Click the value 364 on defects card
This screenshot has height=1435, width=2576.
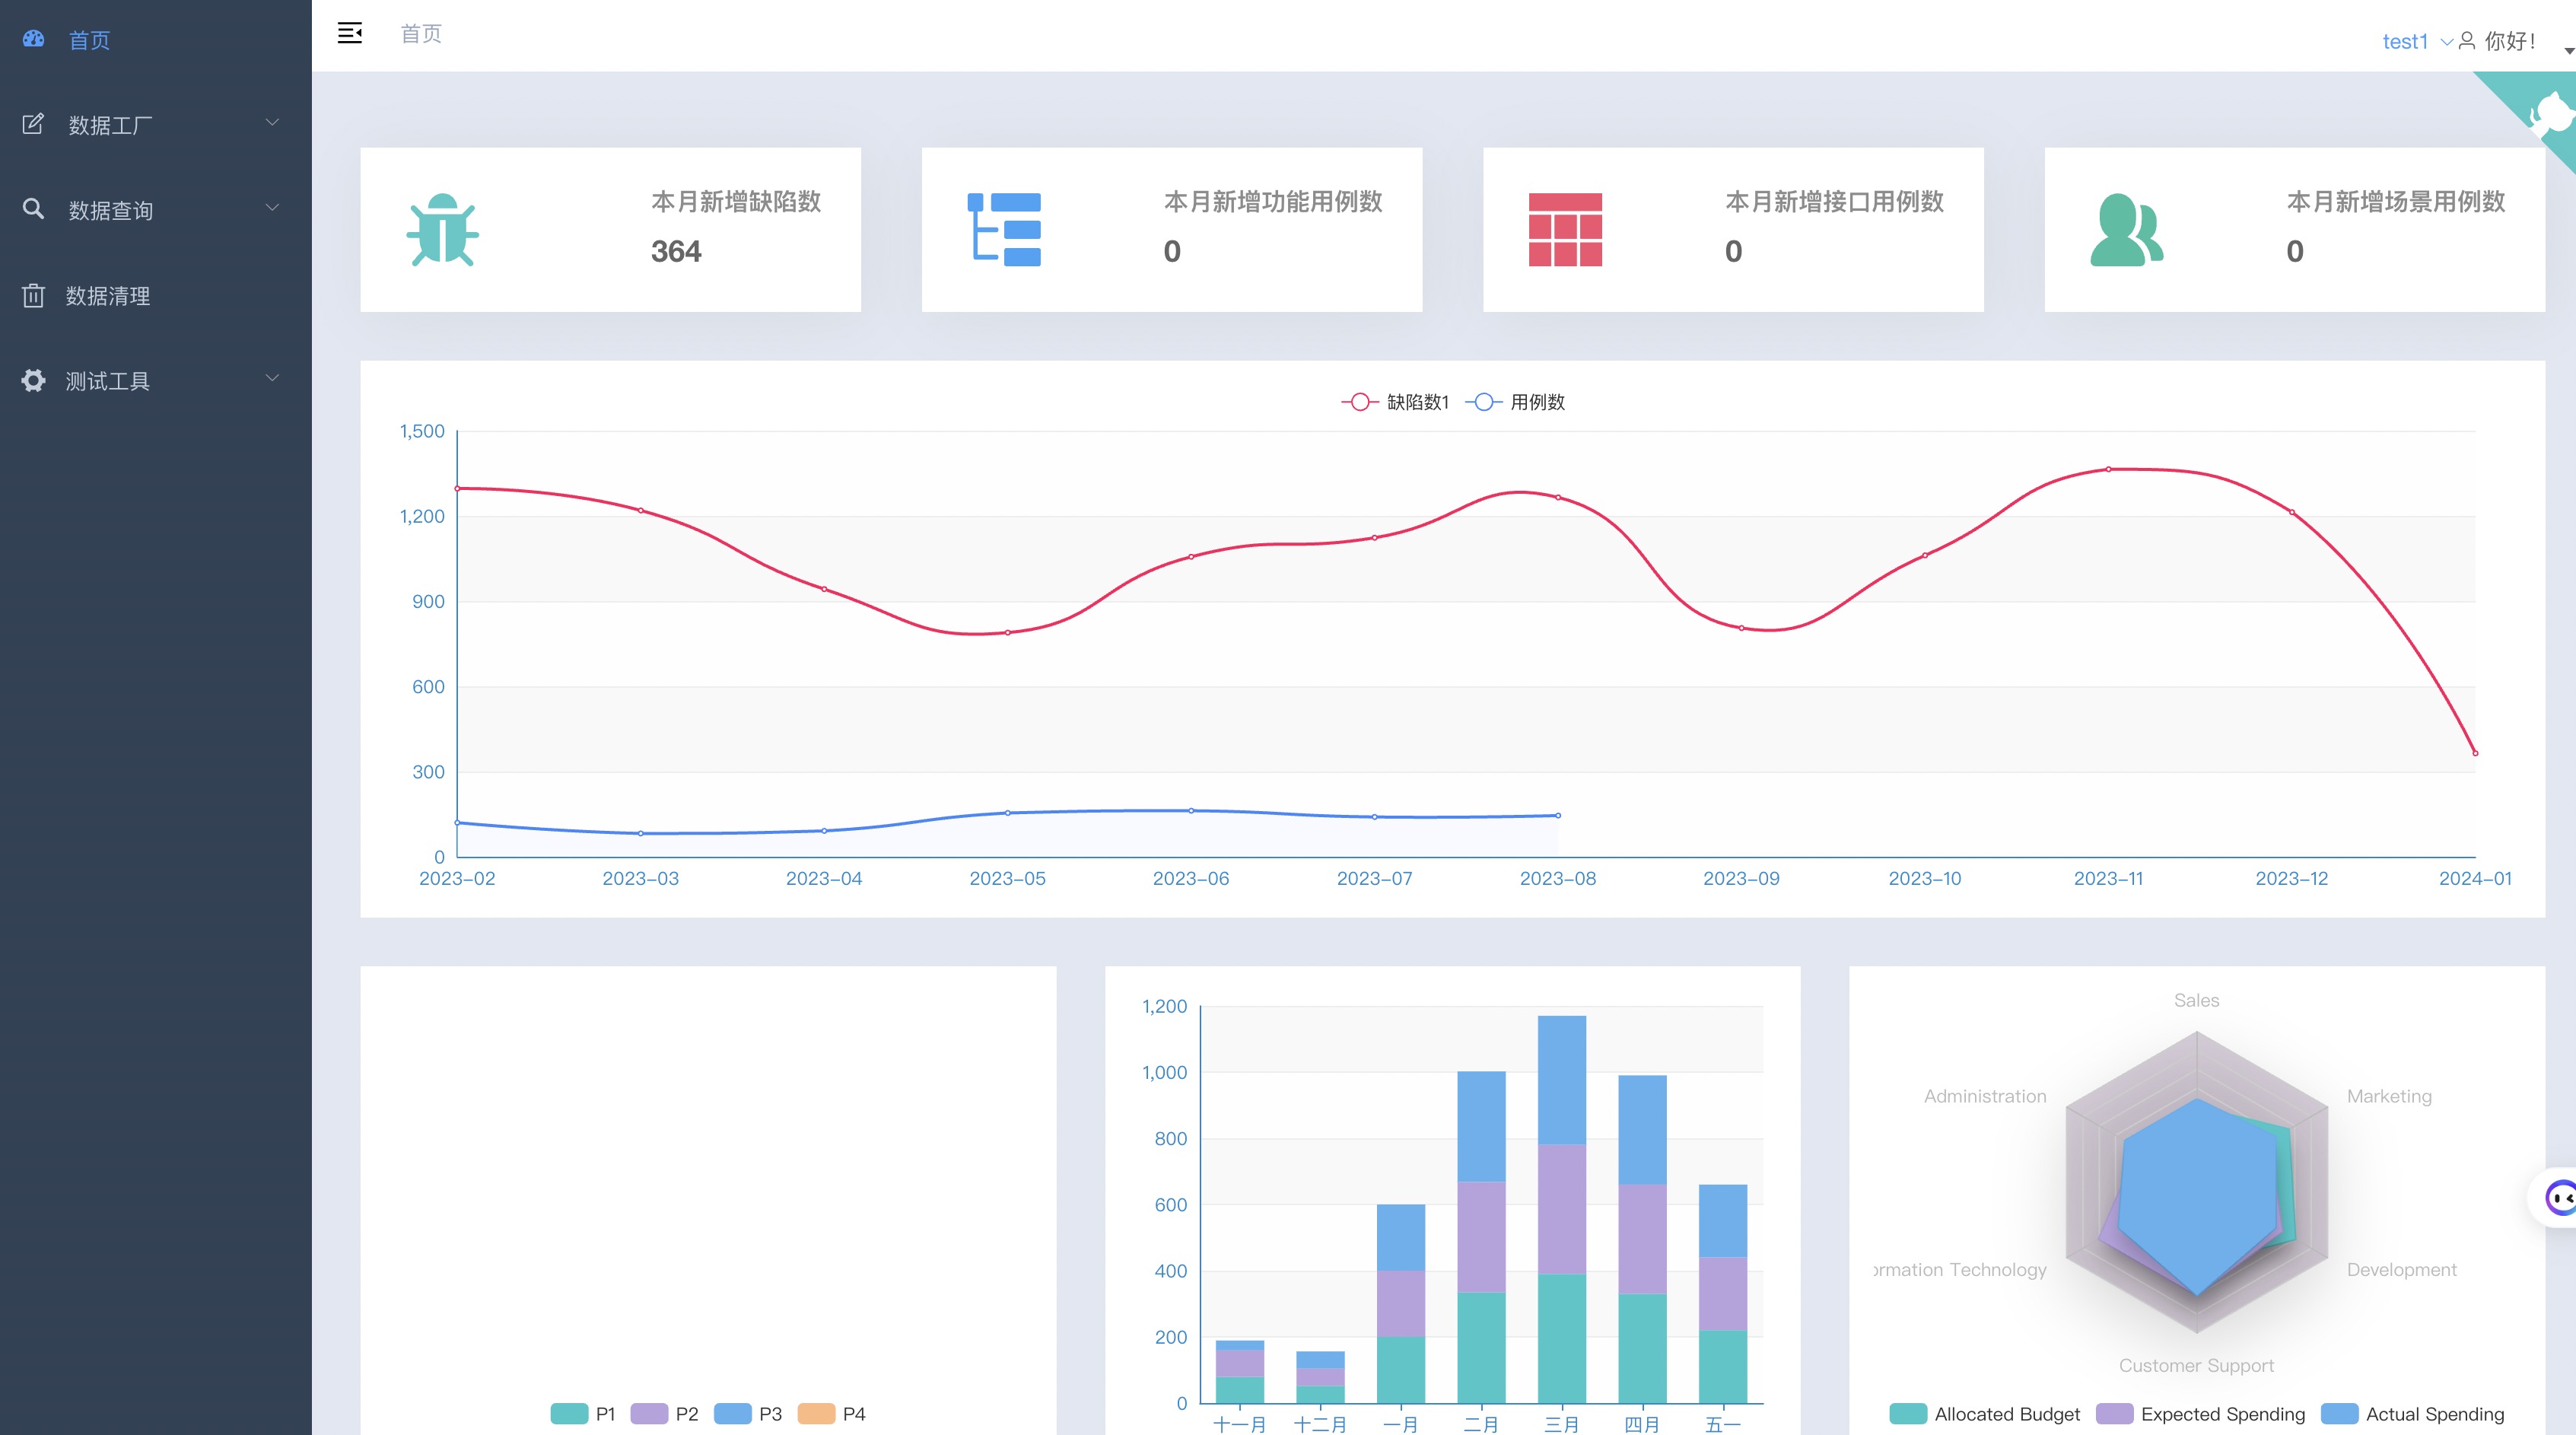pyautogui.click(x=676, y=251)
